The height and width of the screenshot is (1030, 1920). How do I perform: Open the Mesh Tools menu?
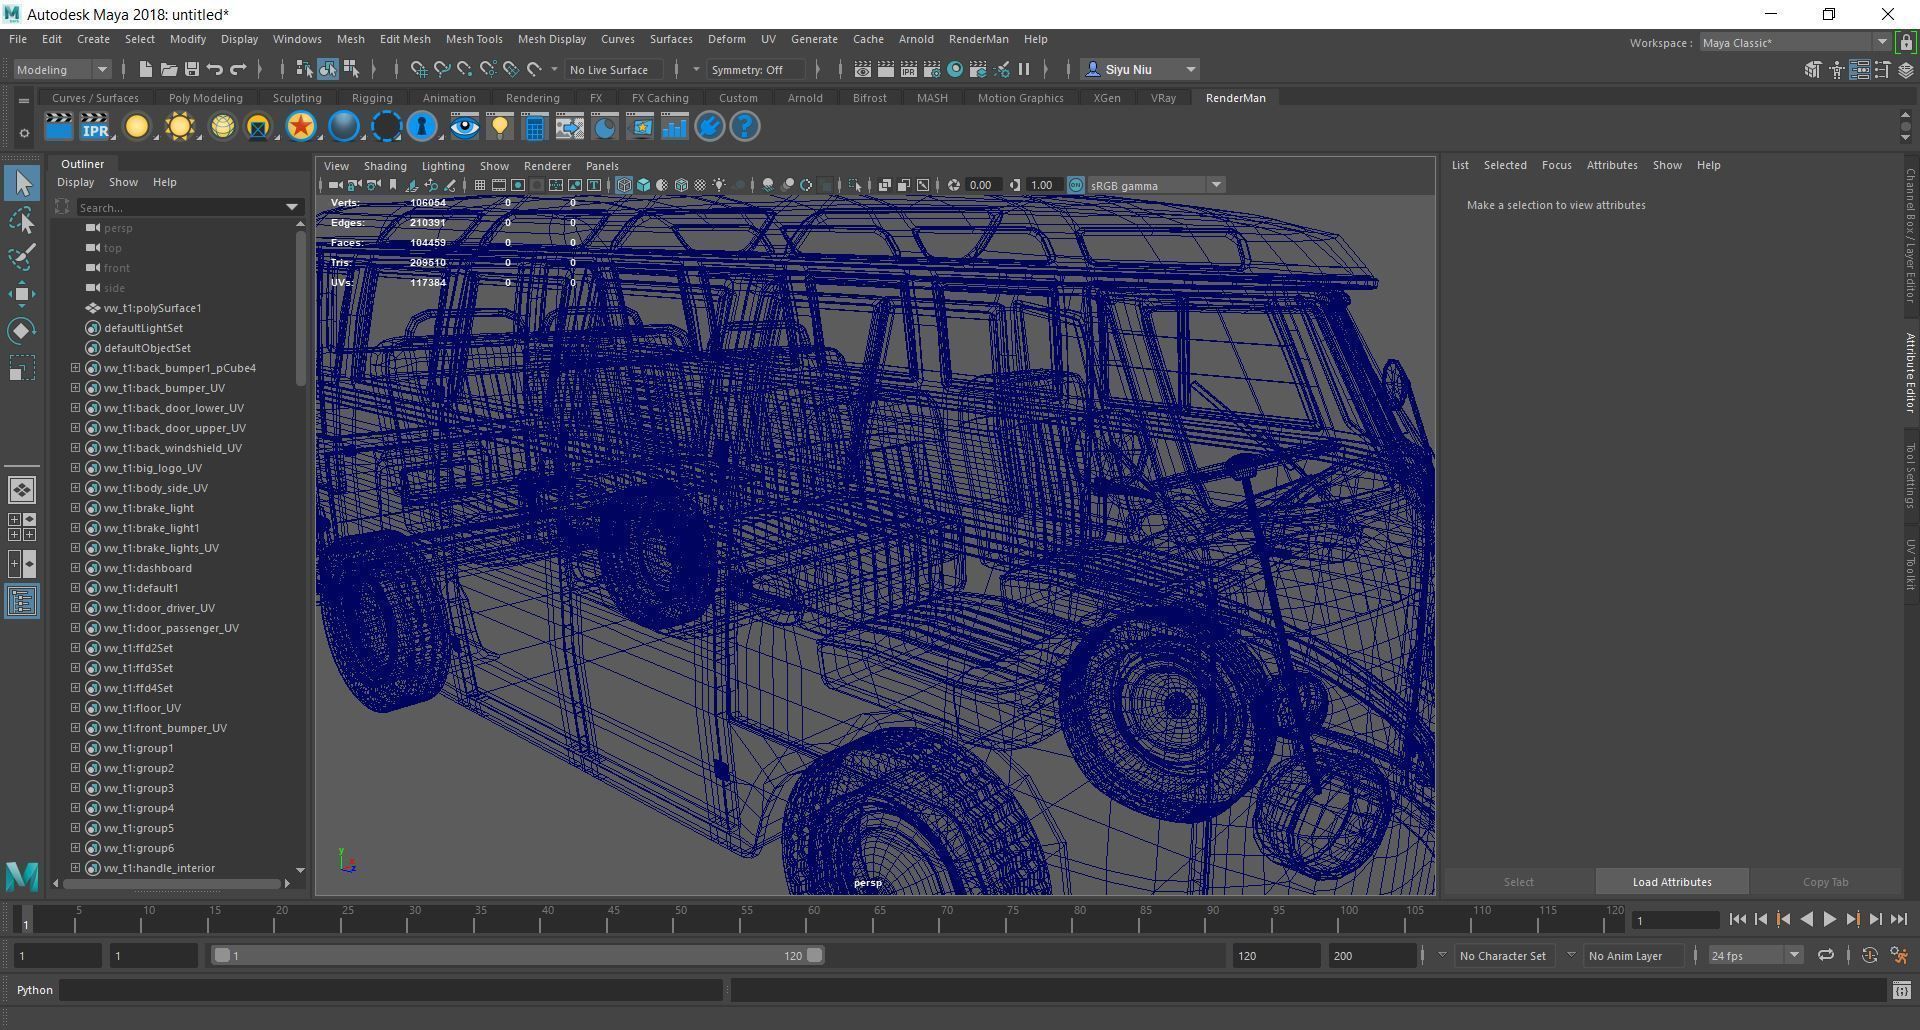point(474,39)
